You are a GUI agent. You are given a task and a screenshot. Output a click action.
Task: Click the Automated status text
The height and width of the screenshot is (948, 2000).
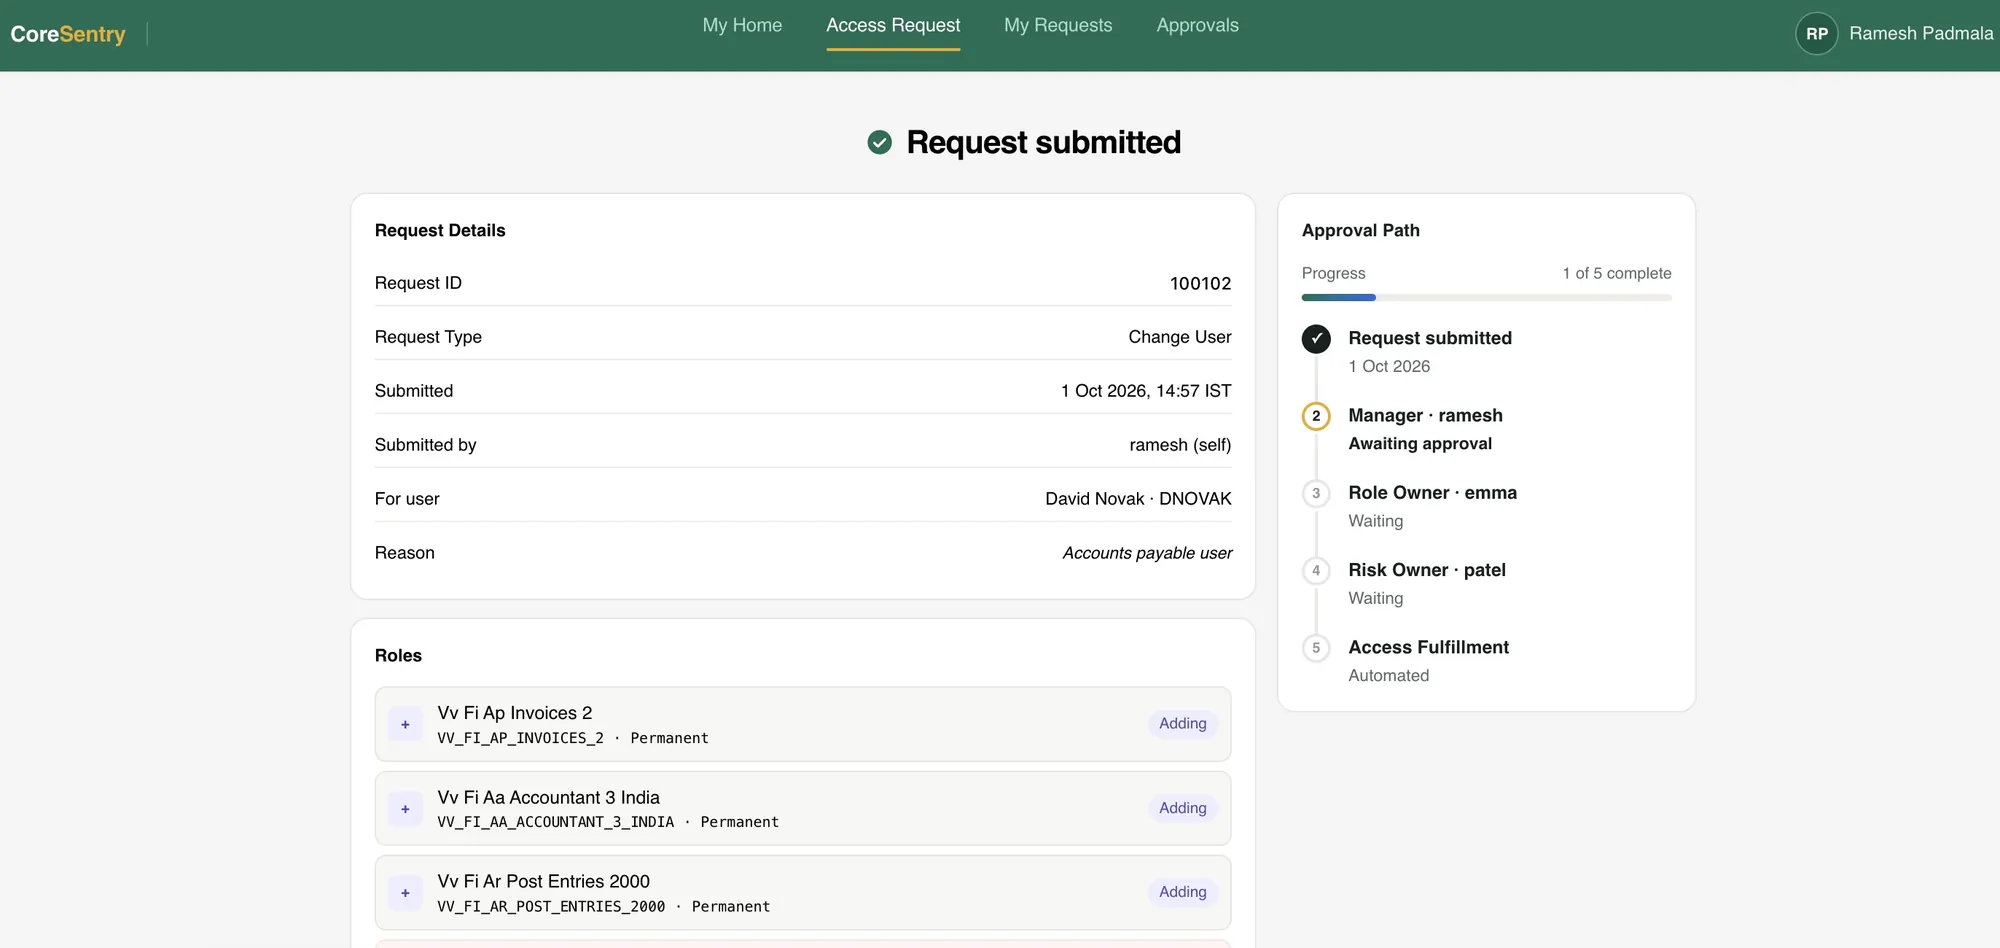(x=1388, y=676)
